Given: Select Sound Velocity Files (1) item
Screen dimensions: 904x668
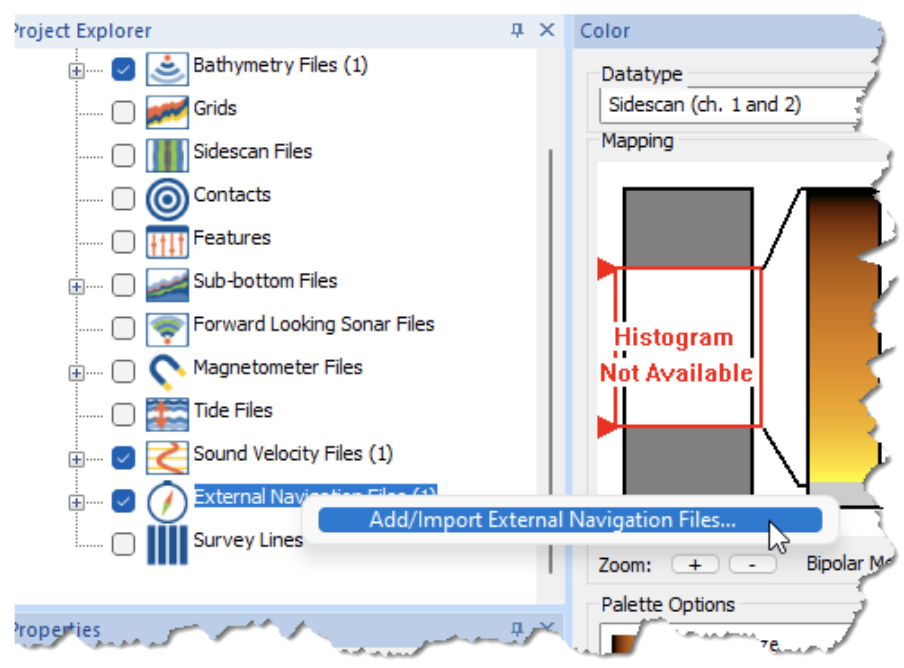Looking at the screenshot, I should (293, 454).
